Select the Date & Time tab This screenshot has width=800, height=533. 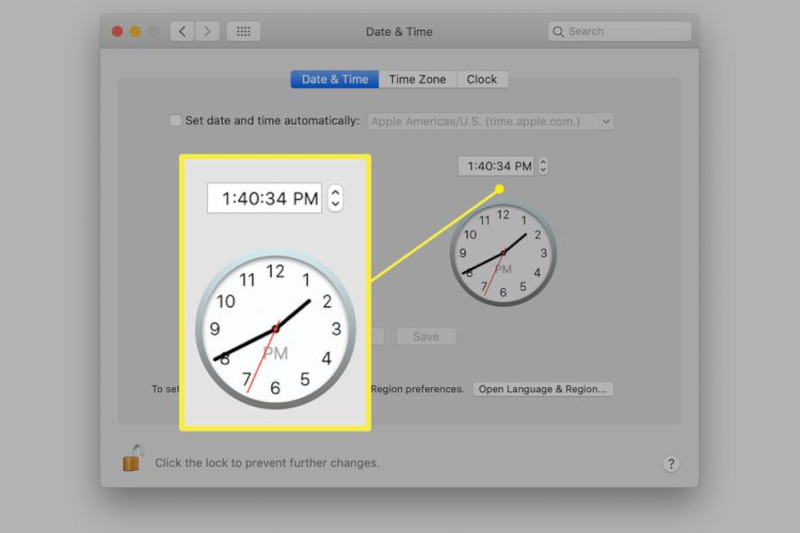click(x=335, y=79)
